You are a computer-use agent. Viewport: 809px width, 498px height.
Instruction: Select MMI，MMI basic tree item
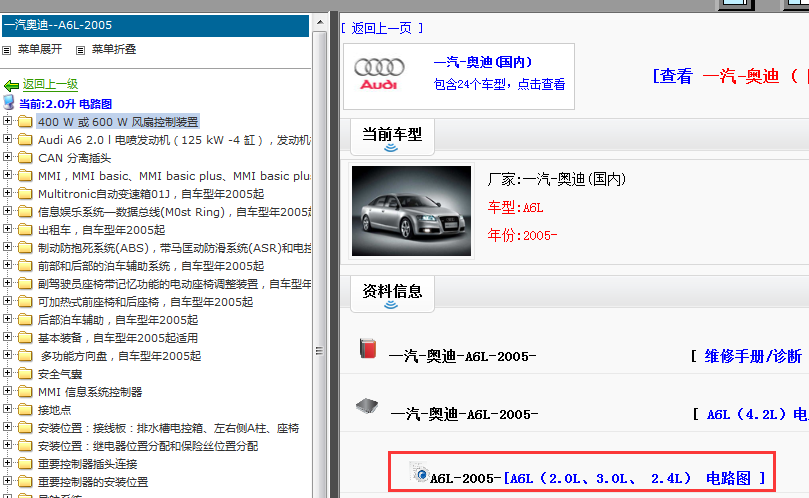174,176
